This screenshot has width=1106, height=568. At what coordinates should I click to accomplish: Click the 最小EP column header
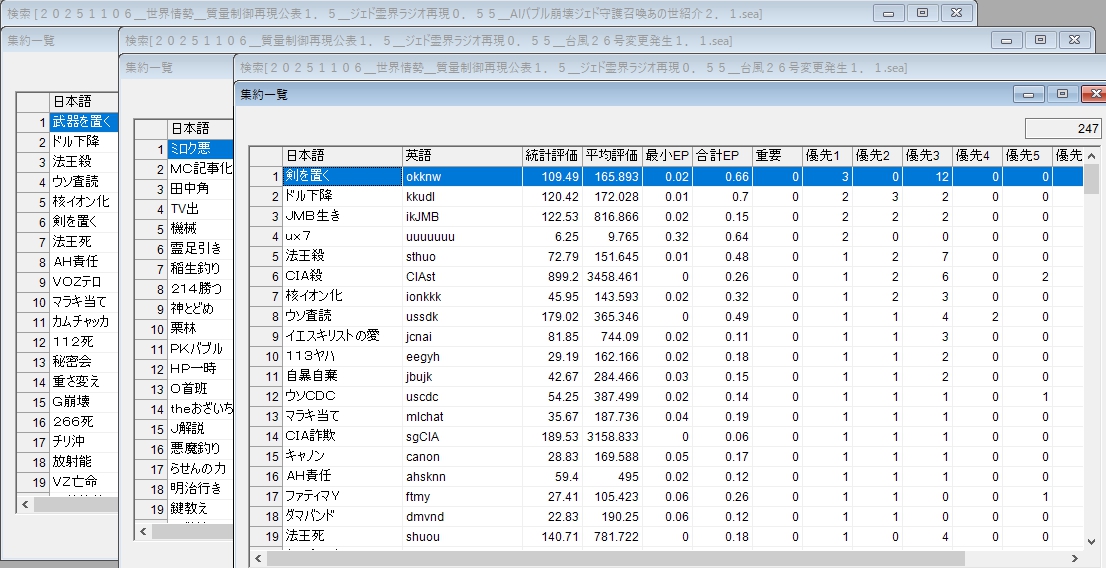(x=667, y=156)
